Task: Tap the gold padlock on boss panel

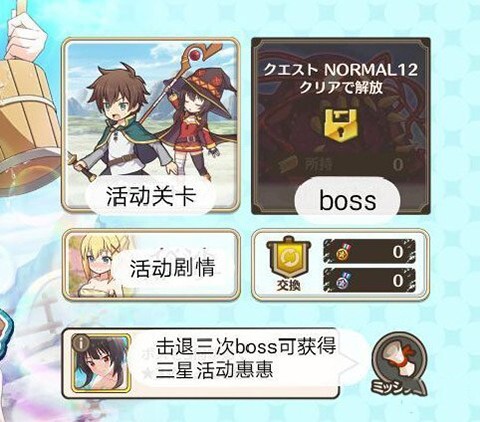Action: pos(341,125)
